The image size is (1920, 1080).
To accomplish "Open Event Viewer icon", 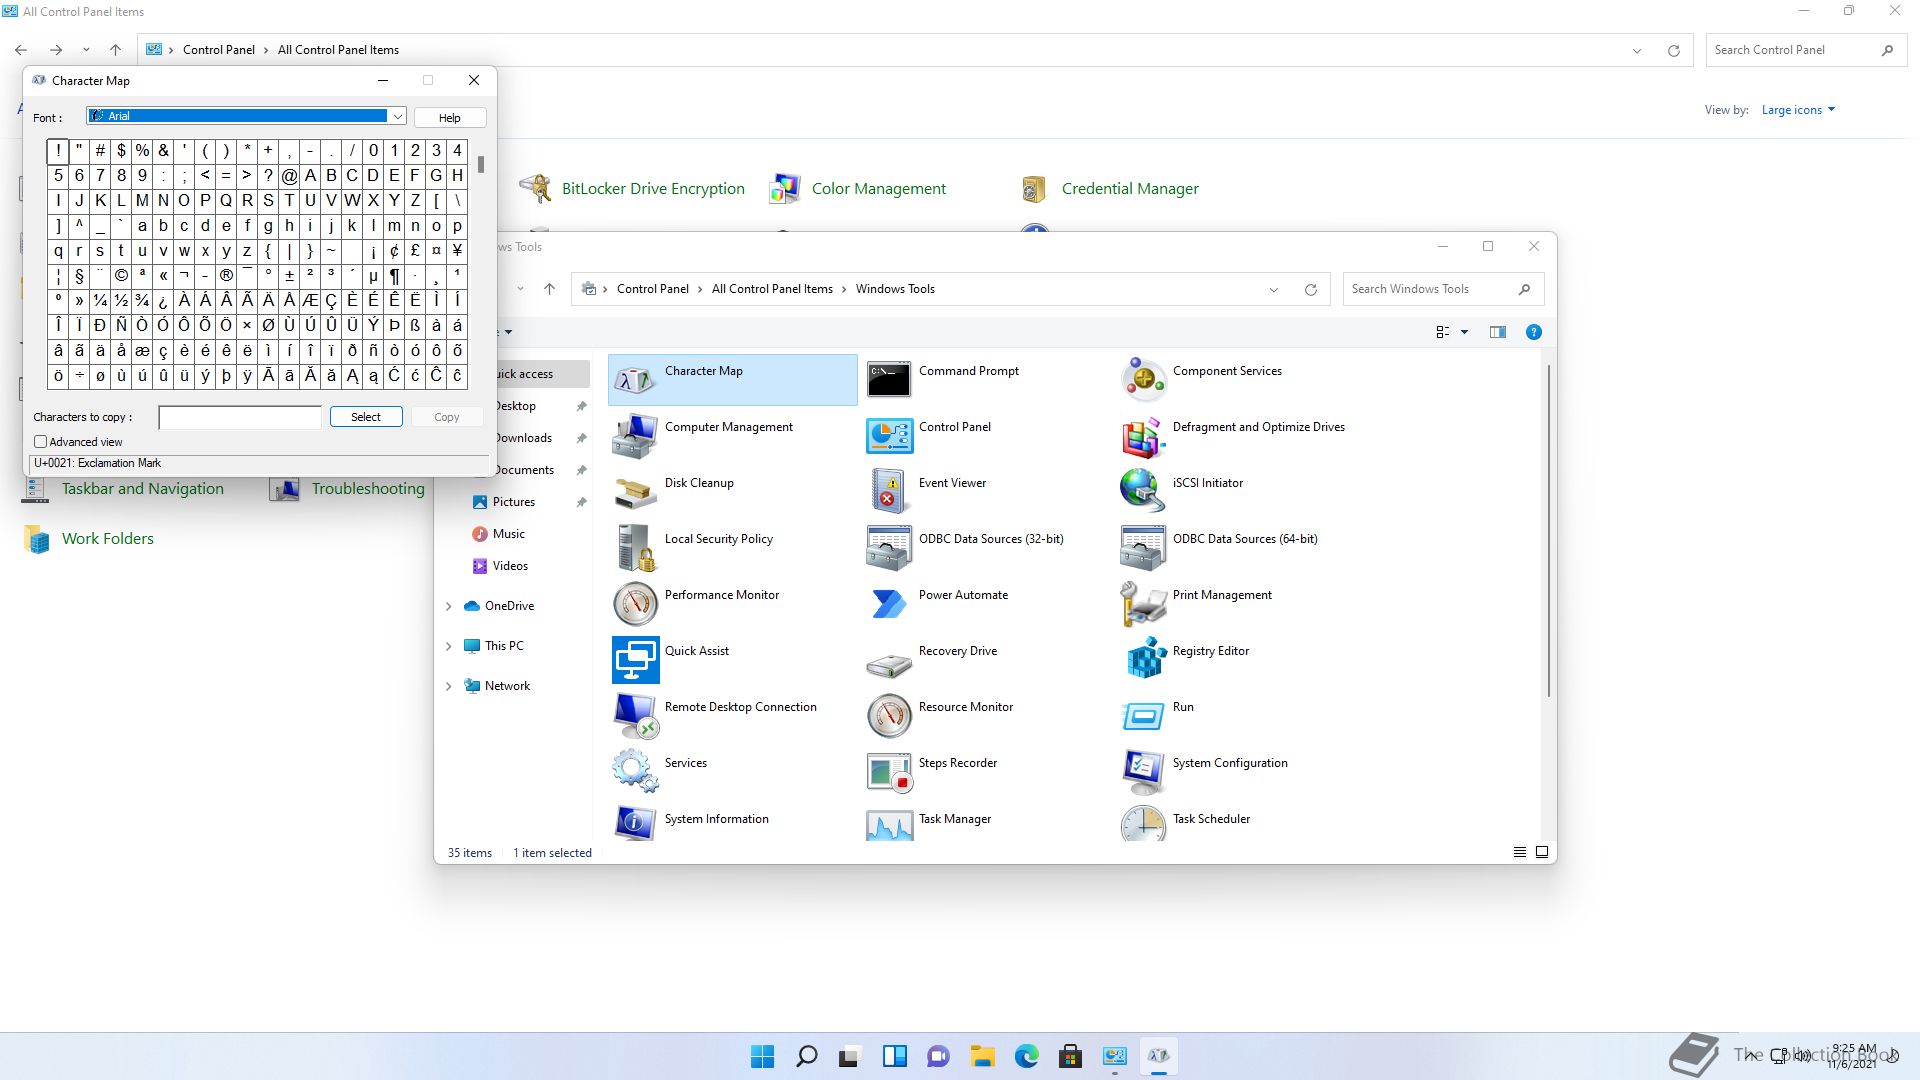I will [889, 492].
